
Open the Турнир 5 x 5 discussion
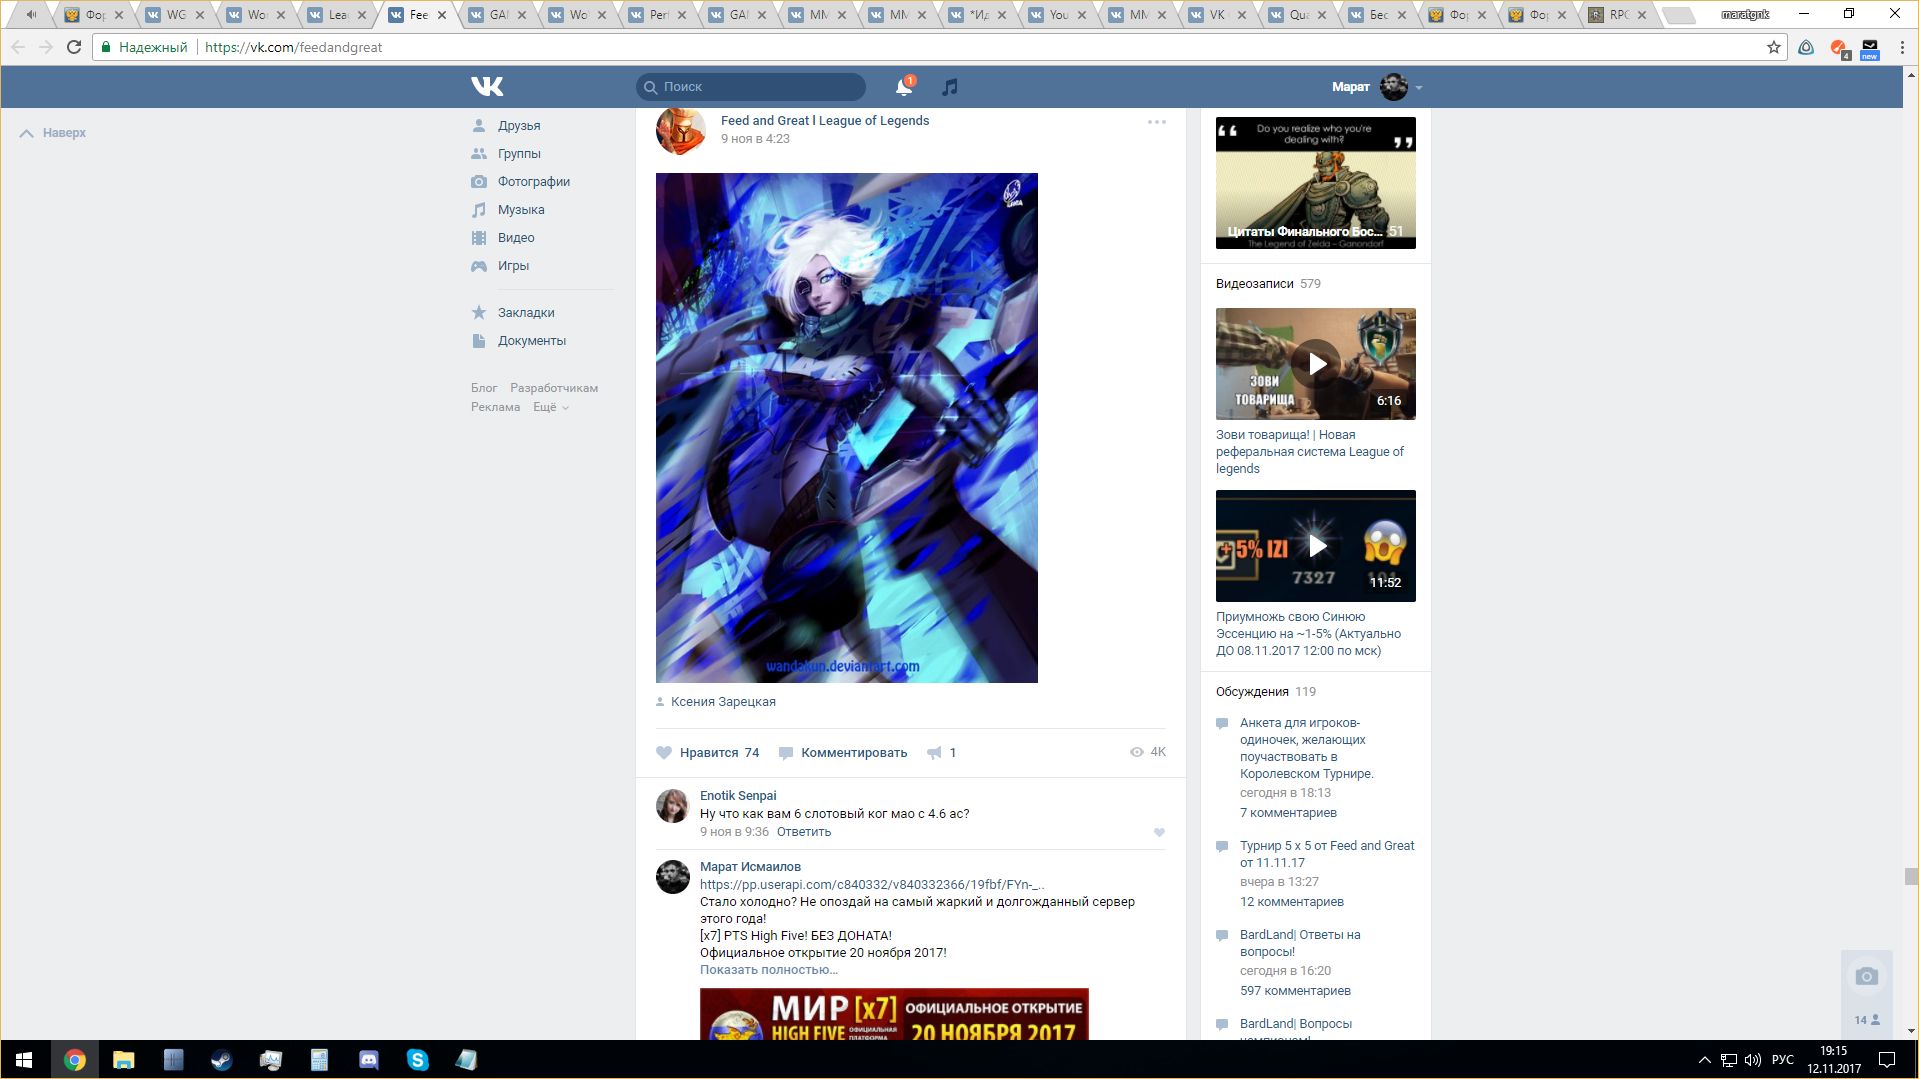(x=1327, y=854)
